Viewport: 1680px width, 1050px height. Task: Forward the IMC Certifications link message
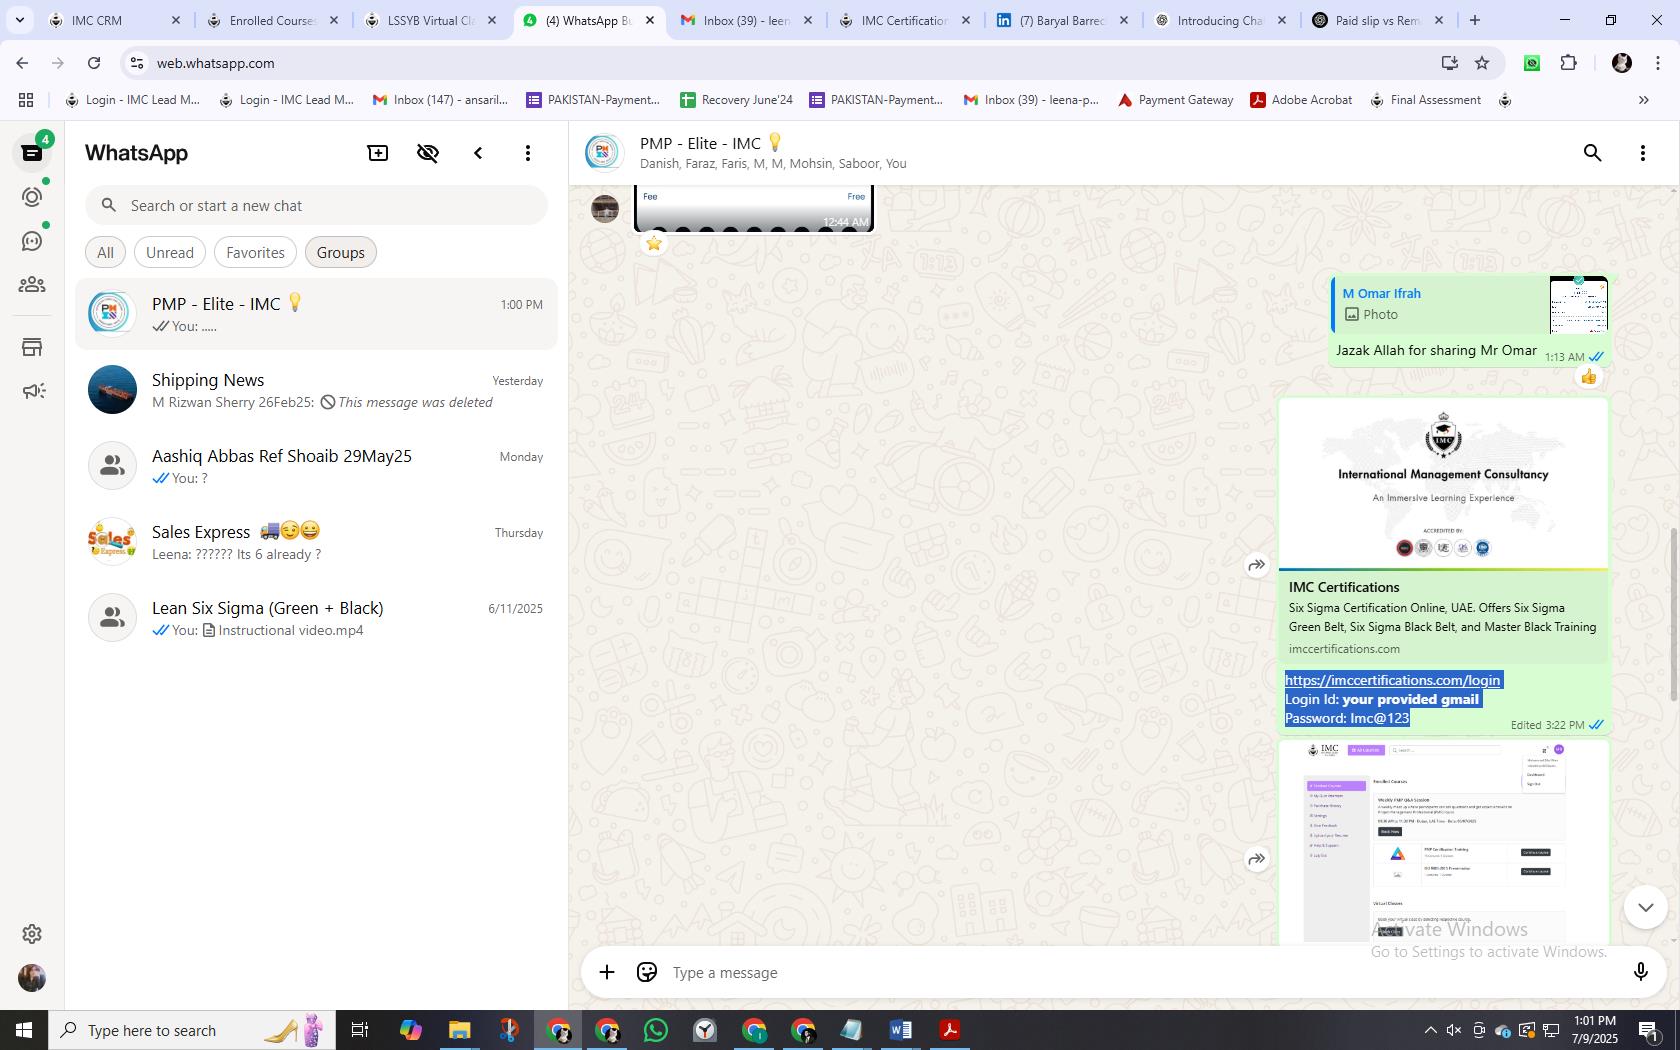pos(1257,565)
